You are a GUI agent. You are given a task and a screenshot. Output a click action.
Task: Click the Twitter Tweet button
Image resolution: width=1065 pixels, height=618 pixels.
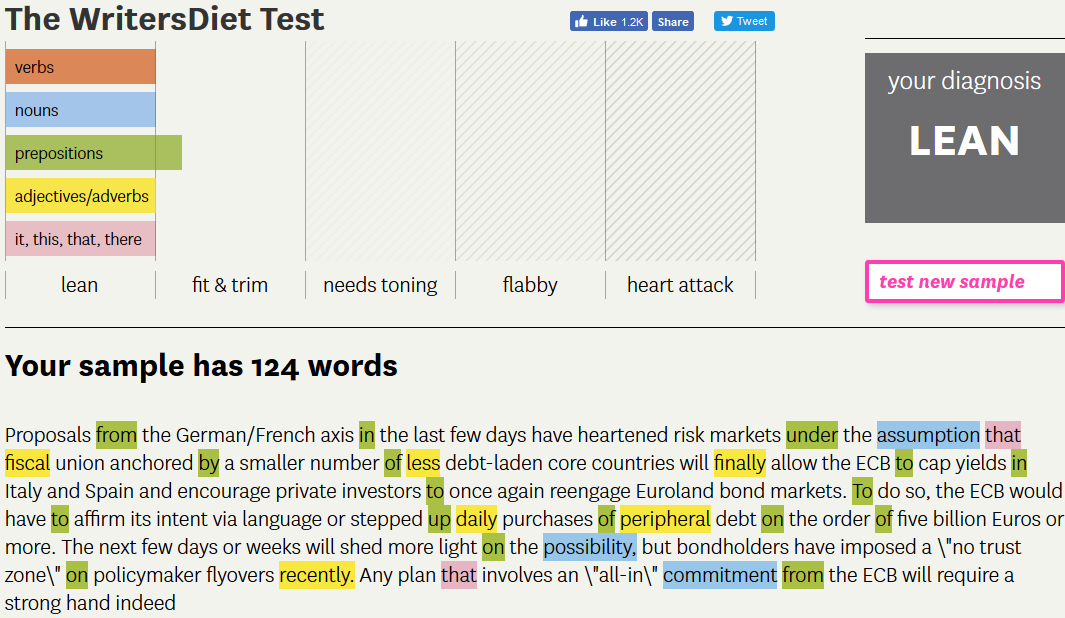click(x=744, y=21)
